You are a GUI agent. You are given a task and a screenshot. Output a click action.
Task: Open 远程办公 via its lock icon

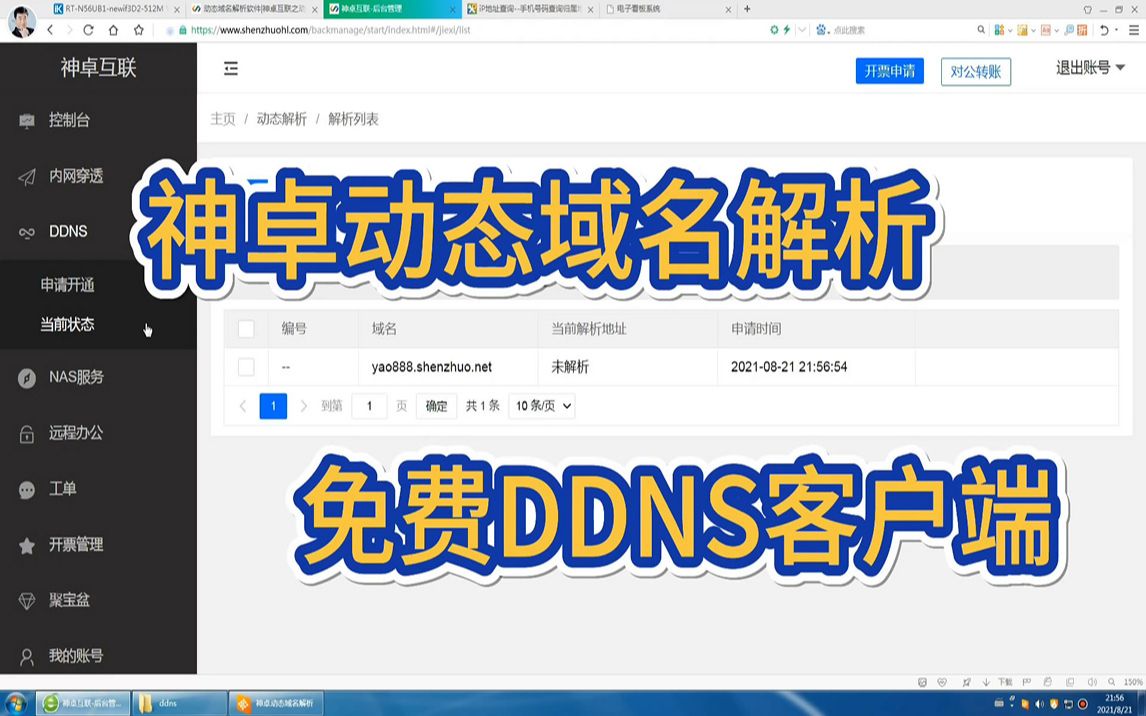pos(27,432)
